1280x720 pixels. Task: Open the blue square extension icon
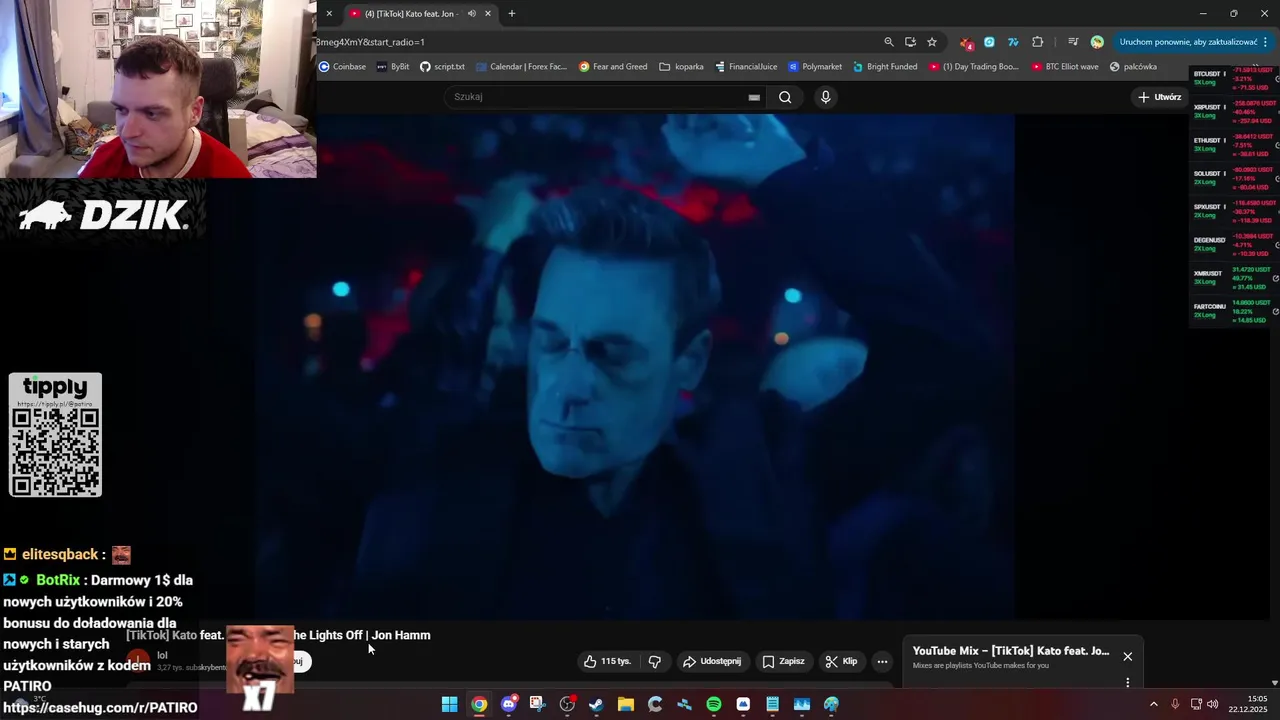(x=989, y=42)
